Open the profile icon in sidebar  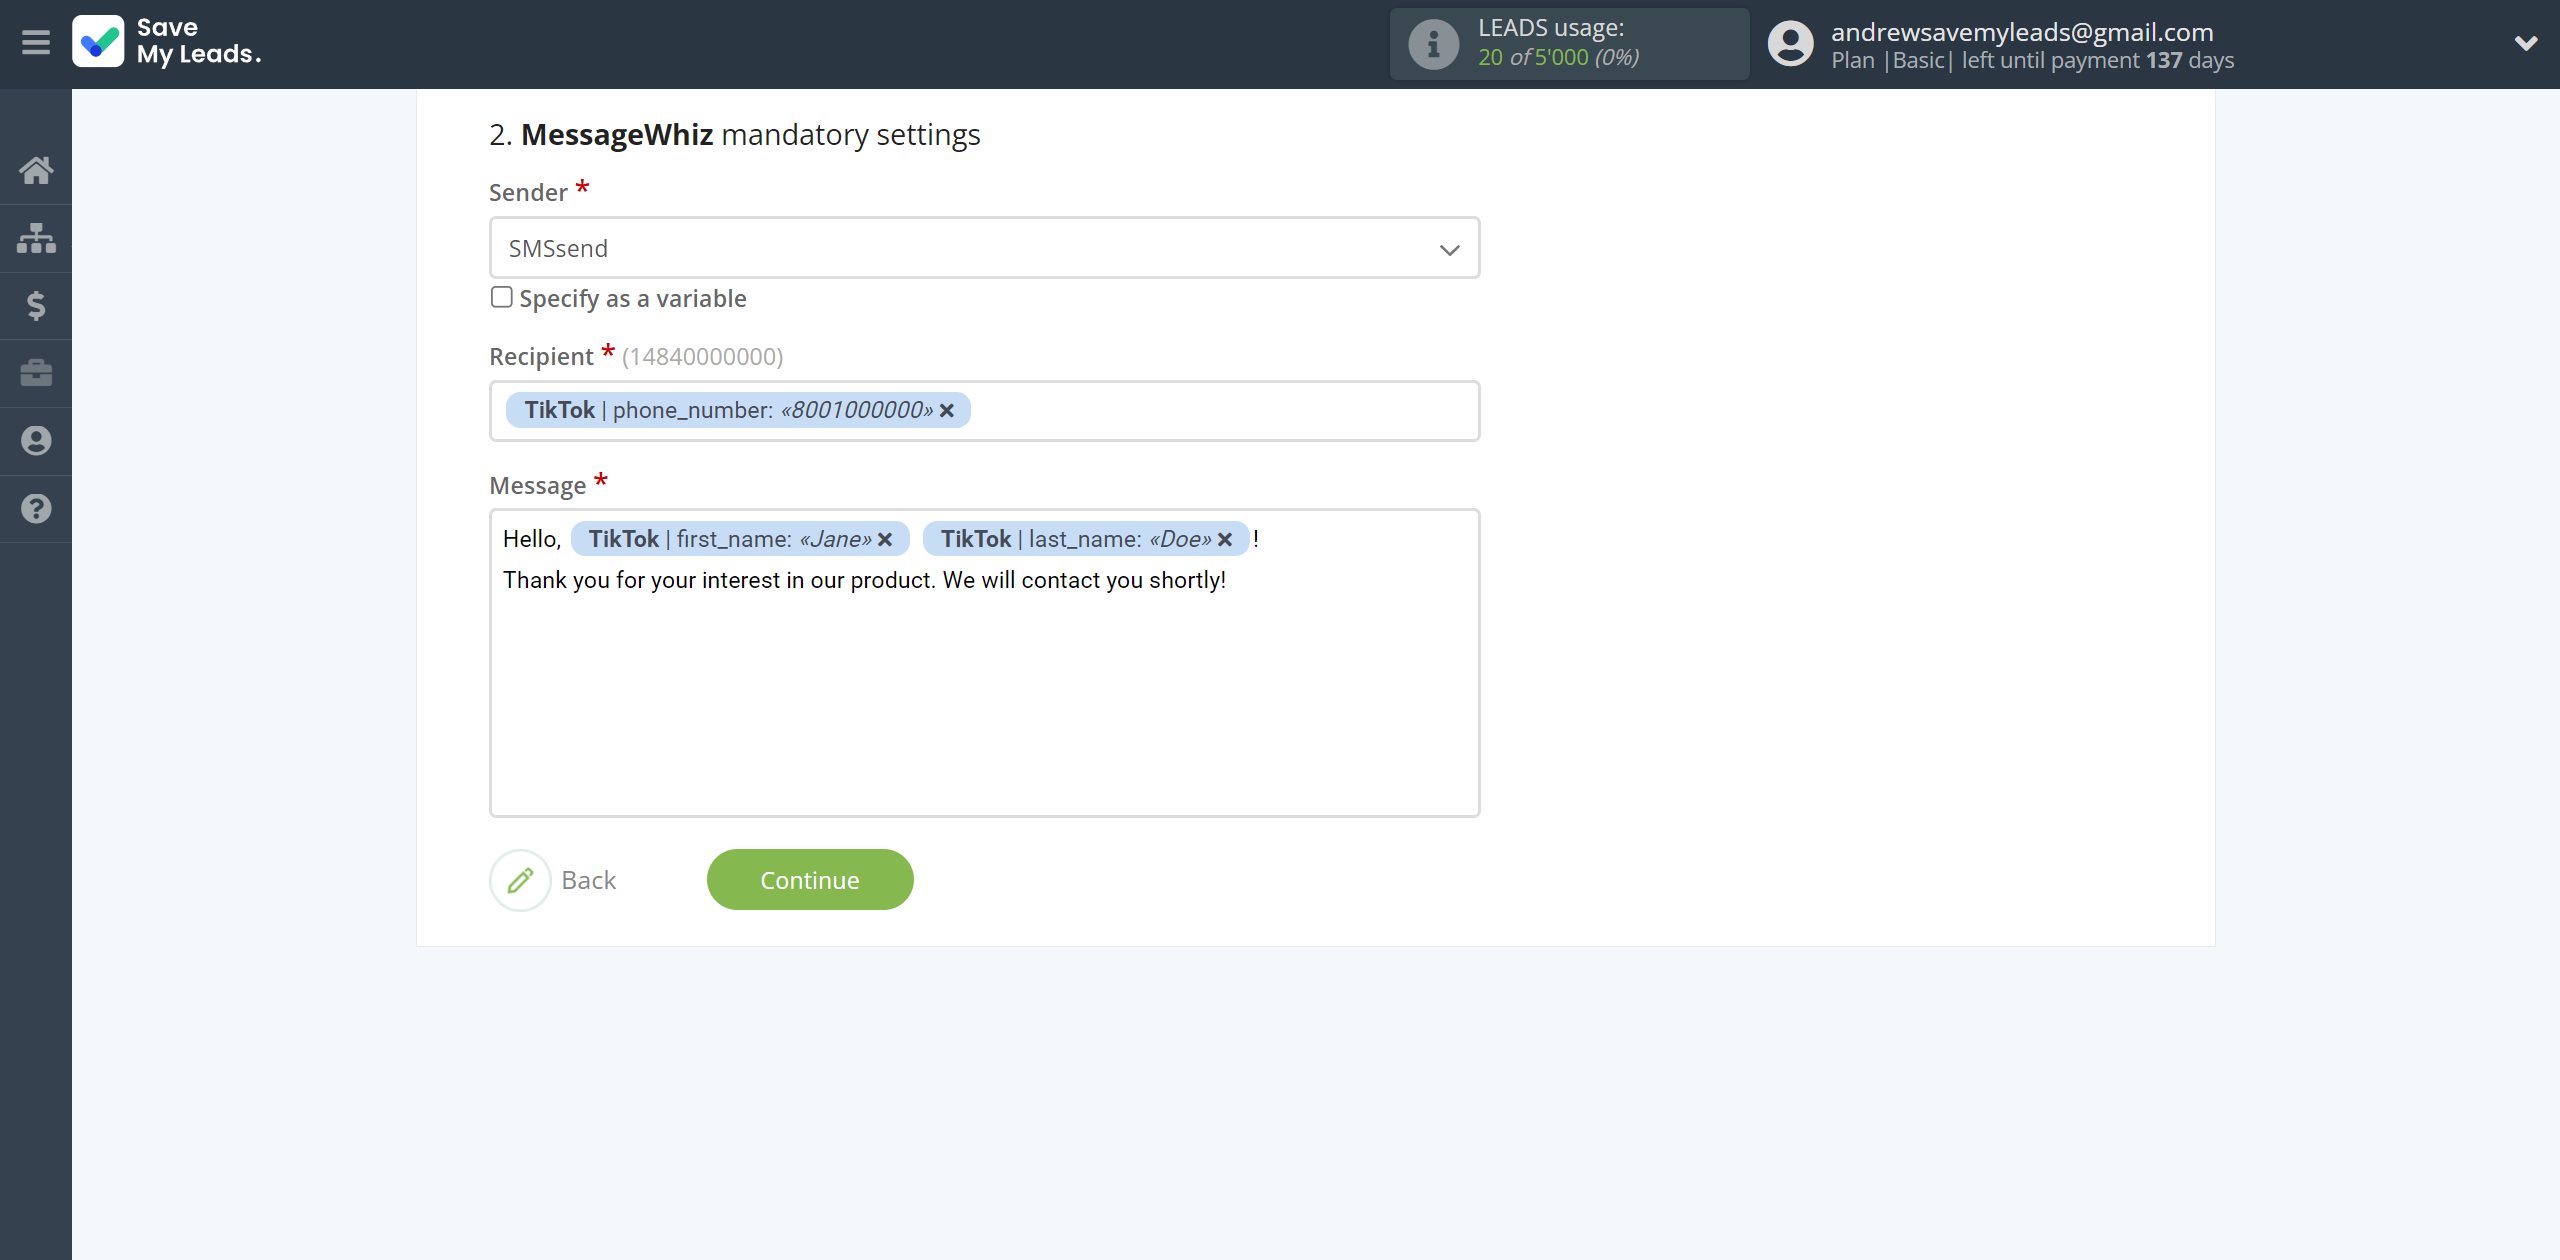(x=36, y=441)
